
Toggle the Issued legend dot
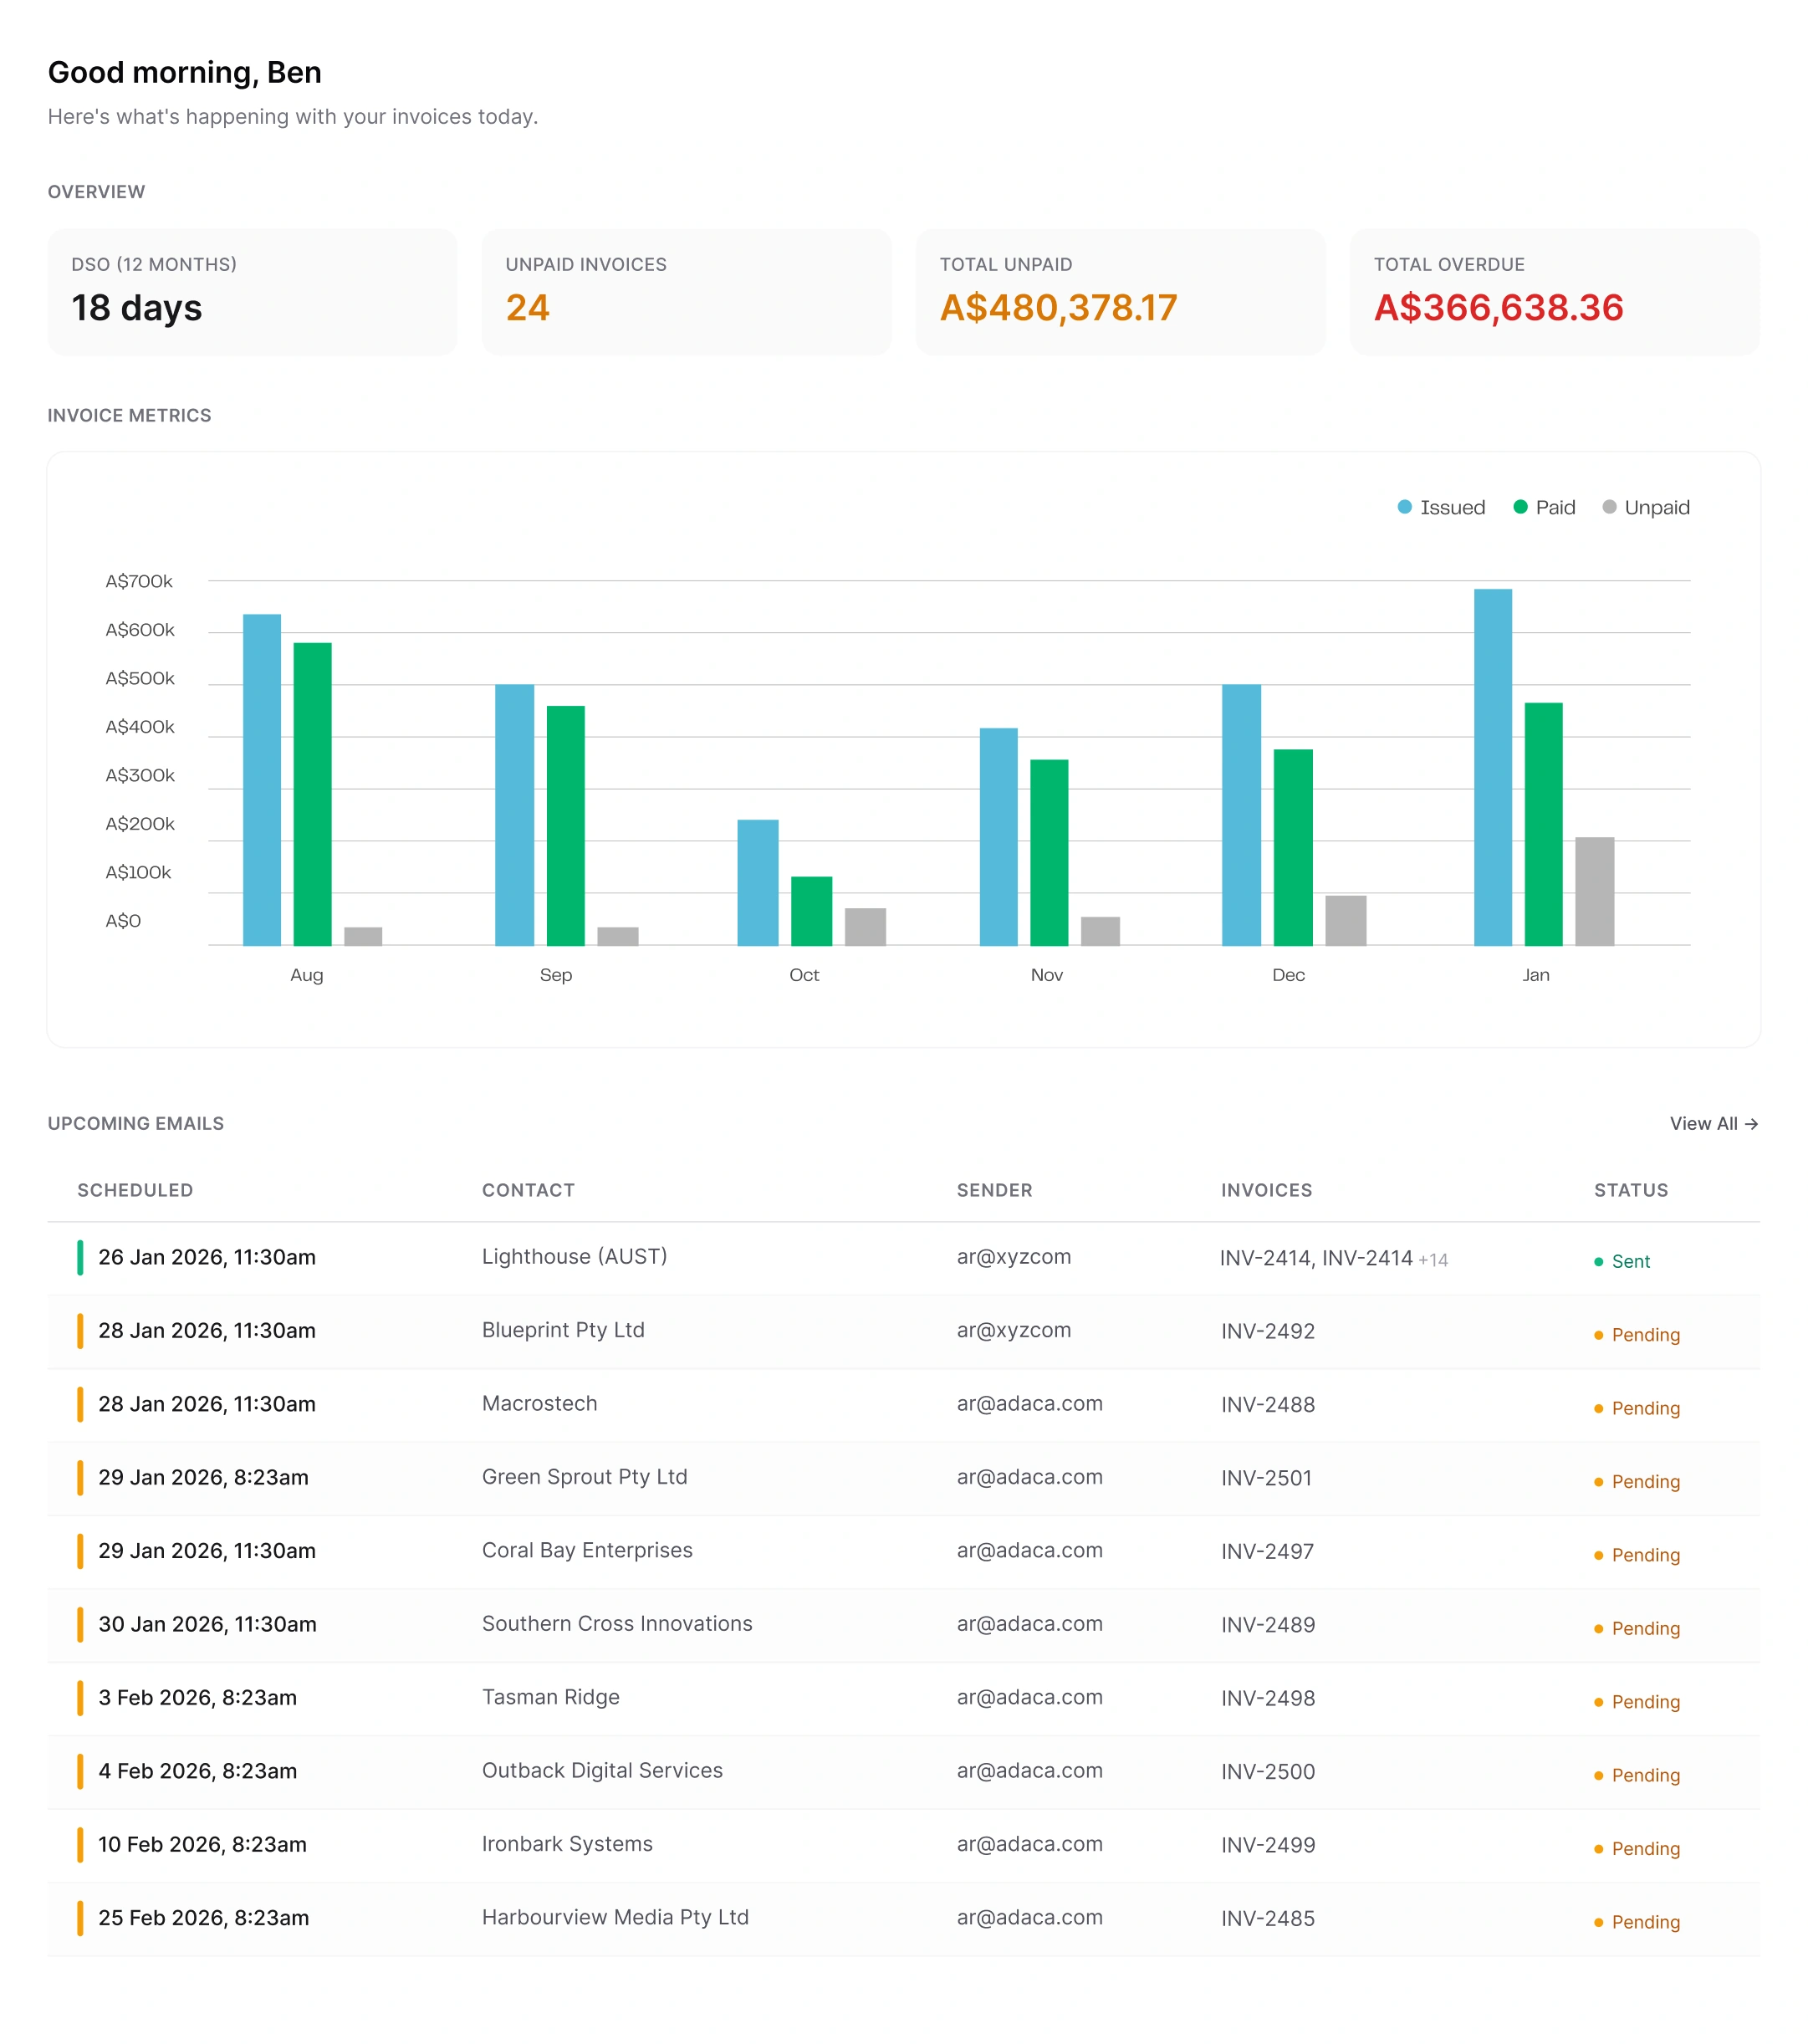1404,507
